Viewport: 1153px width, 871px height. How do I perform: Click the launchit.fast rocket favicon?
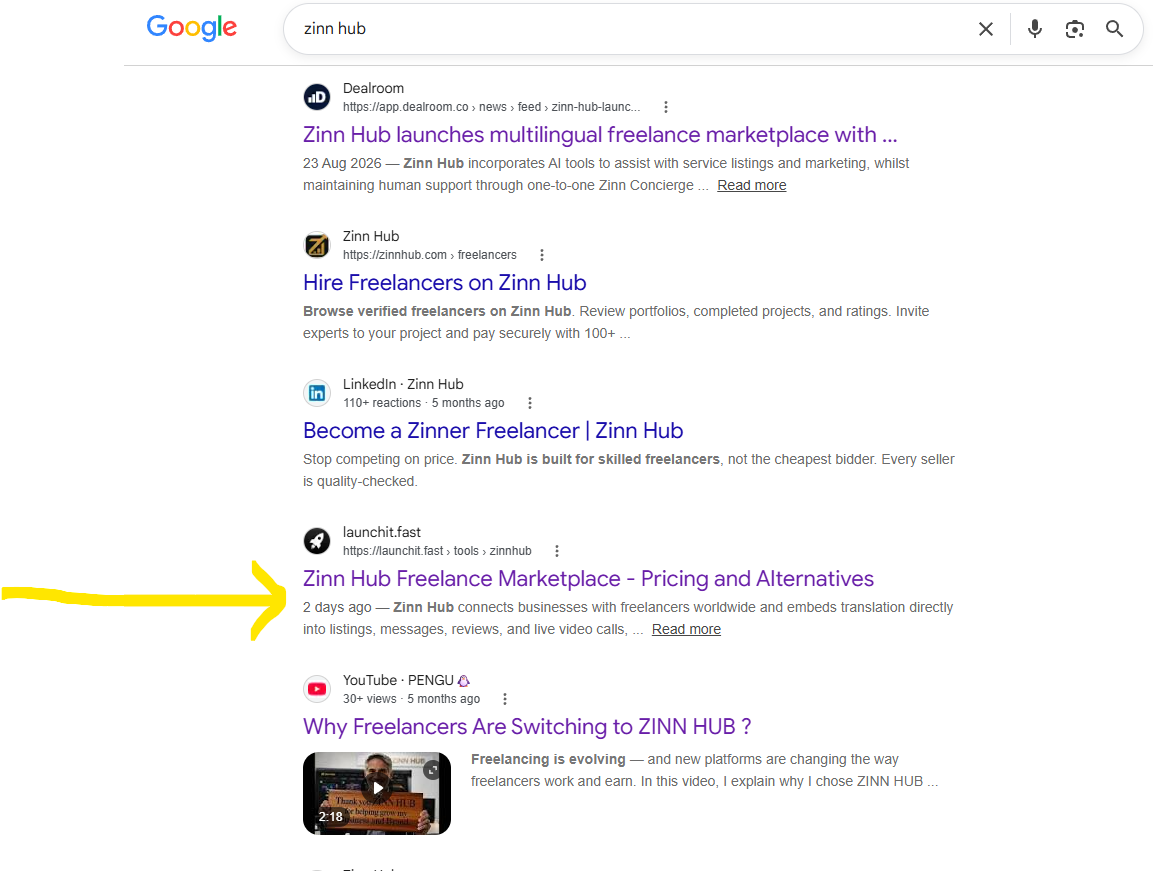coord(317,541)
